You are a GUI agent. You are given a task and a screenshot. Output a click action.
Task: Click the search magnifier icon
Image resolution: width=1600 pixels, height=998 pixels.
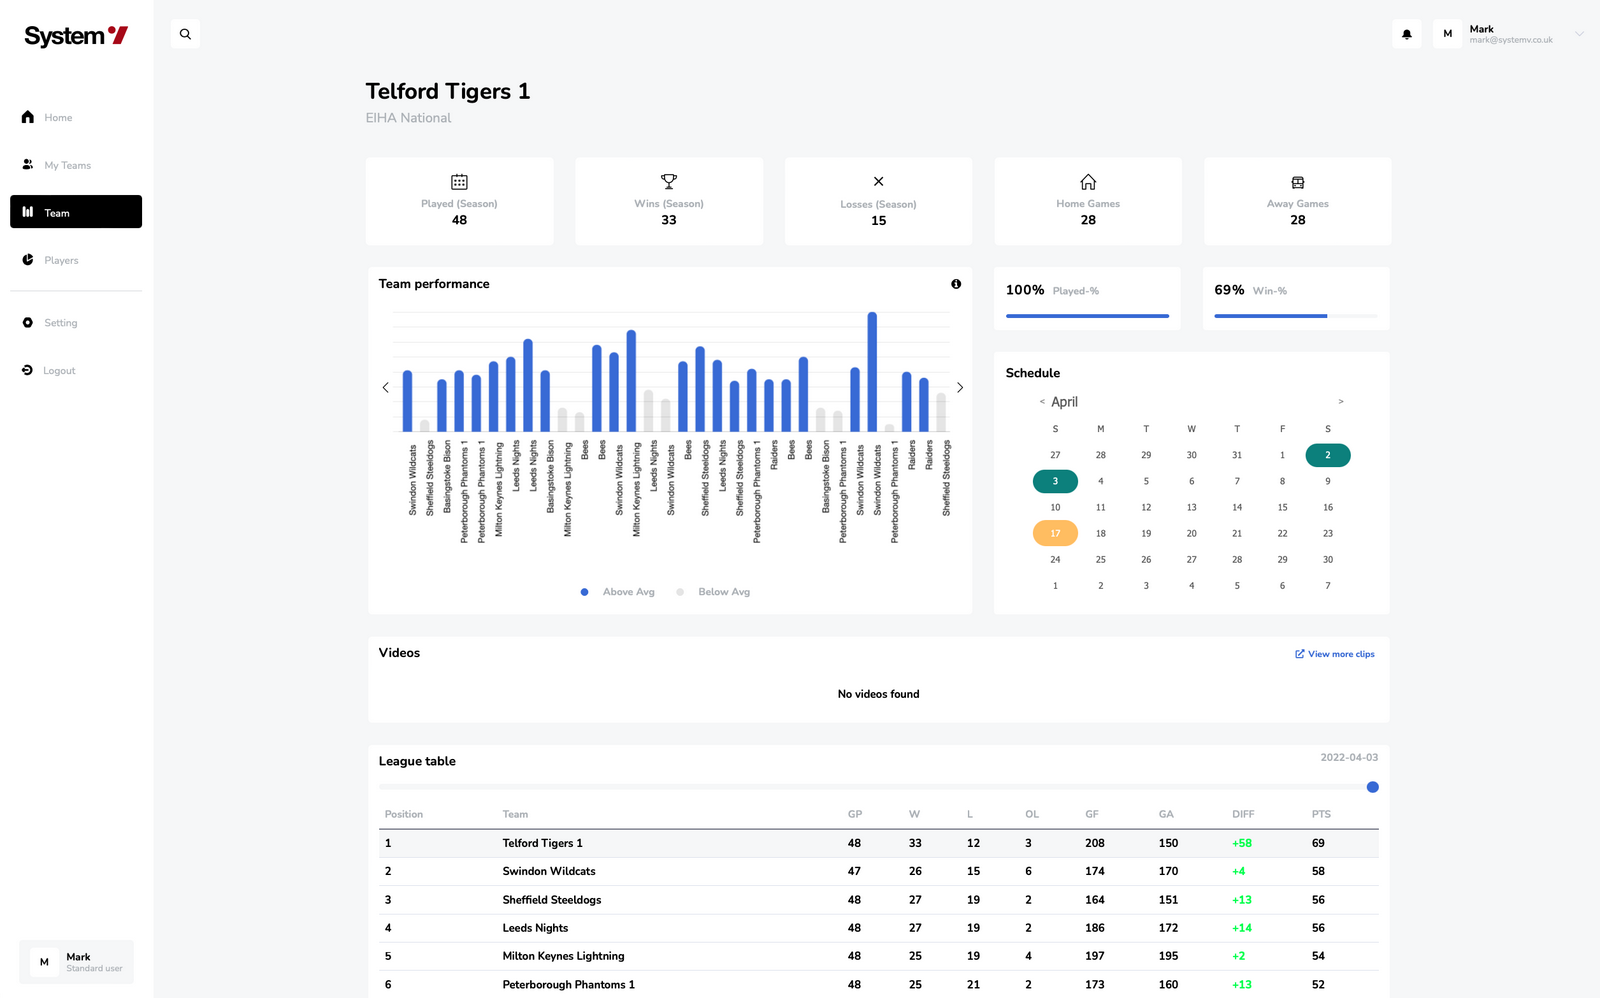185,34
